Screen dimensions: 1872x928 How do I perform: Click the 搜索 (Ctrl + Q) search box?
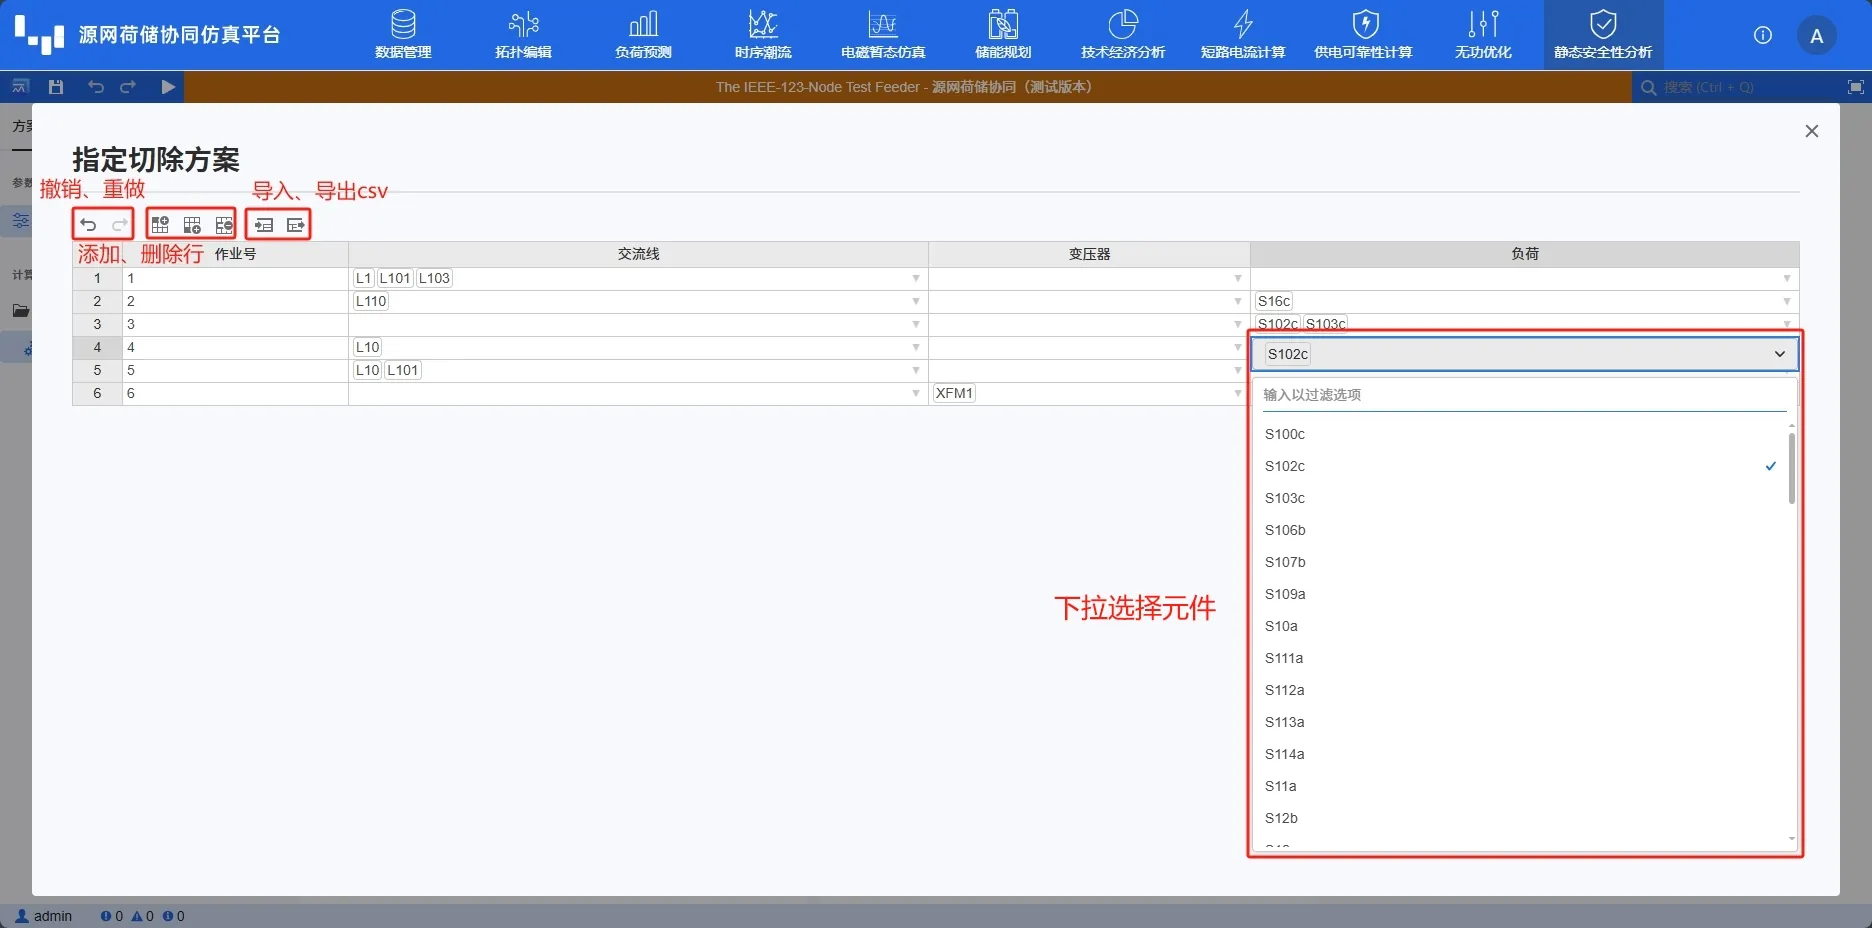click(1735, 87)
